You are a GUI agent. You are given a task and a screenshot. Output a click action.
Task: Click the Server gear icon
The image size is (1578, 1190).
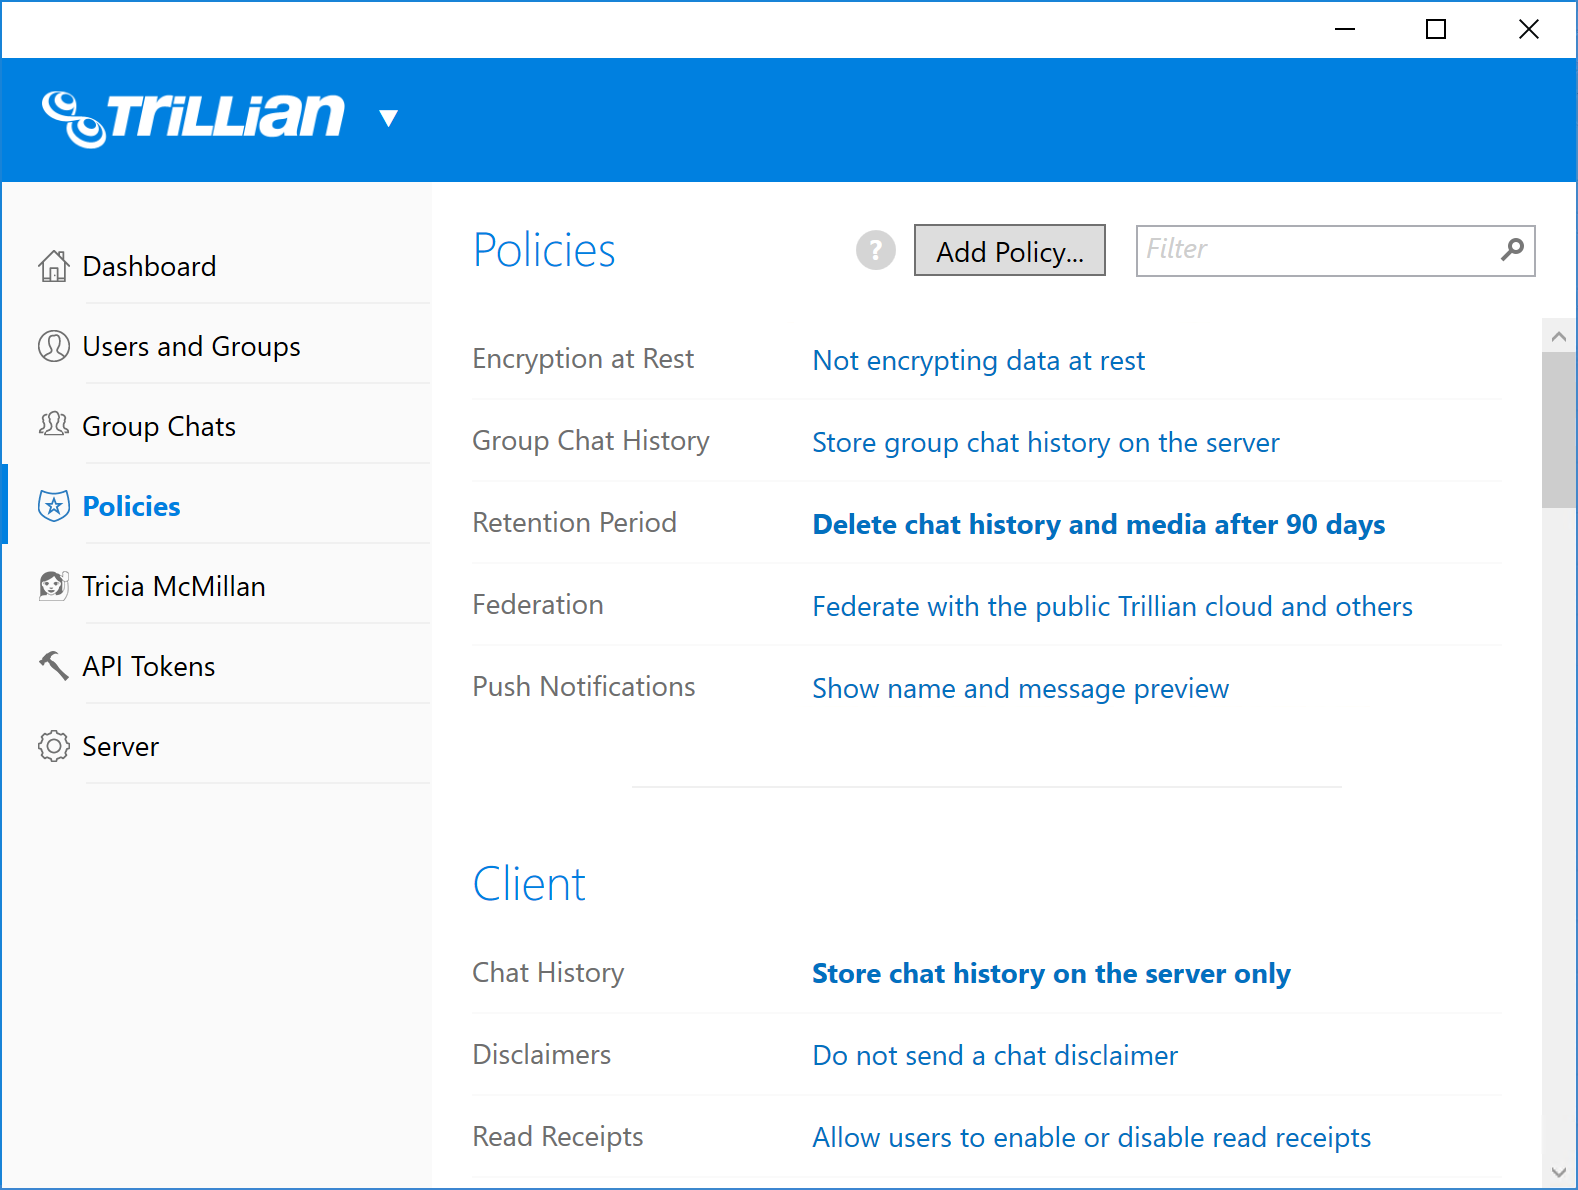click(54, 746)
